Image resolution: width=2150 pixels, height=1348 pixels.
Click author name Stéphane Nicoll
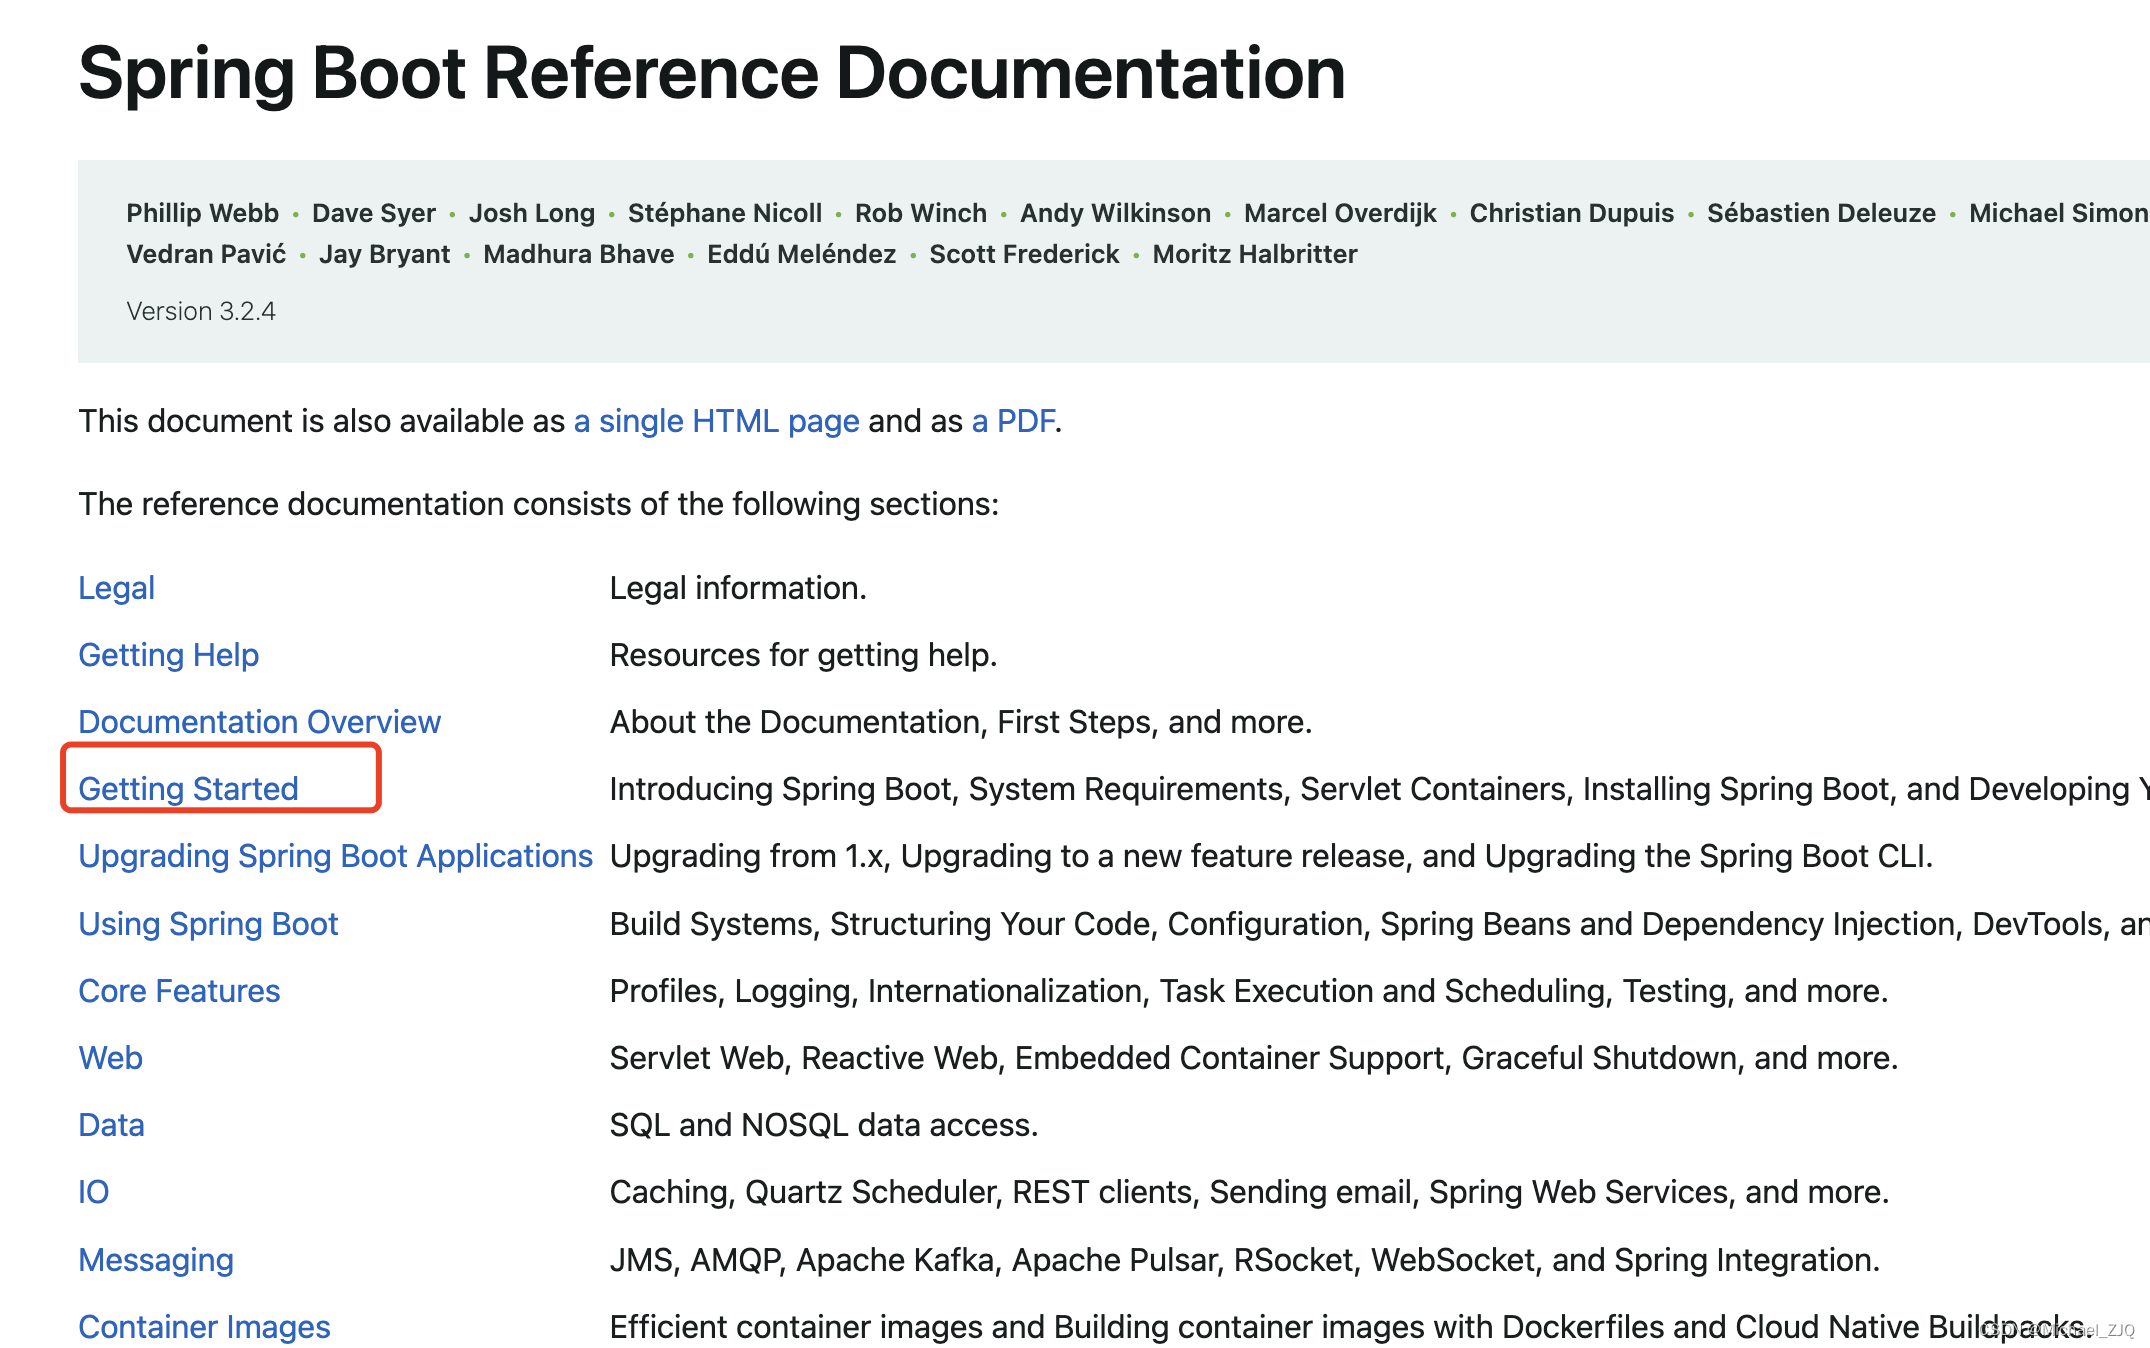725,213
